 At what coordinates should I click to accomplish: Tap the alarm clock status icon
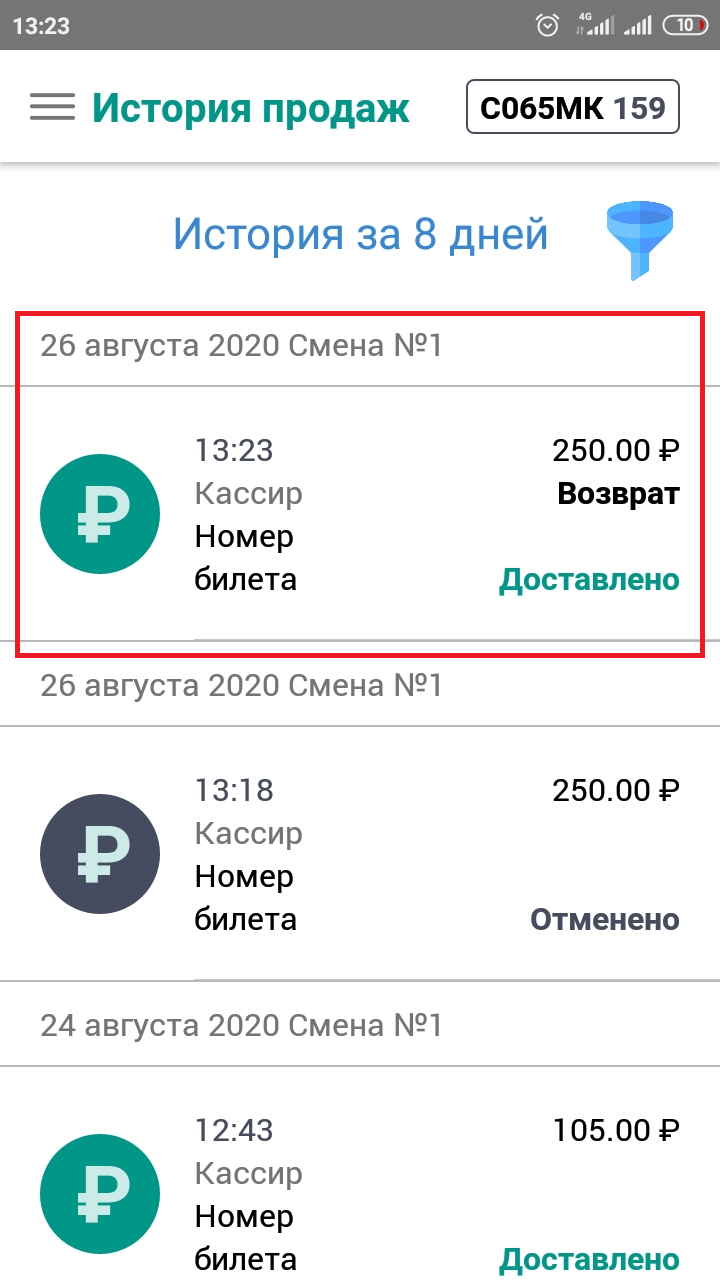click(x=548, y=25)
